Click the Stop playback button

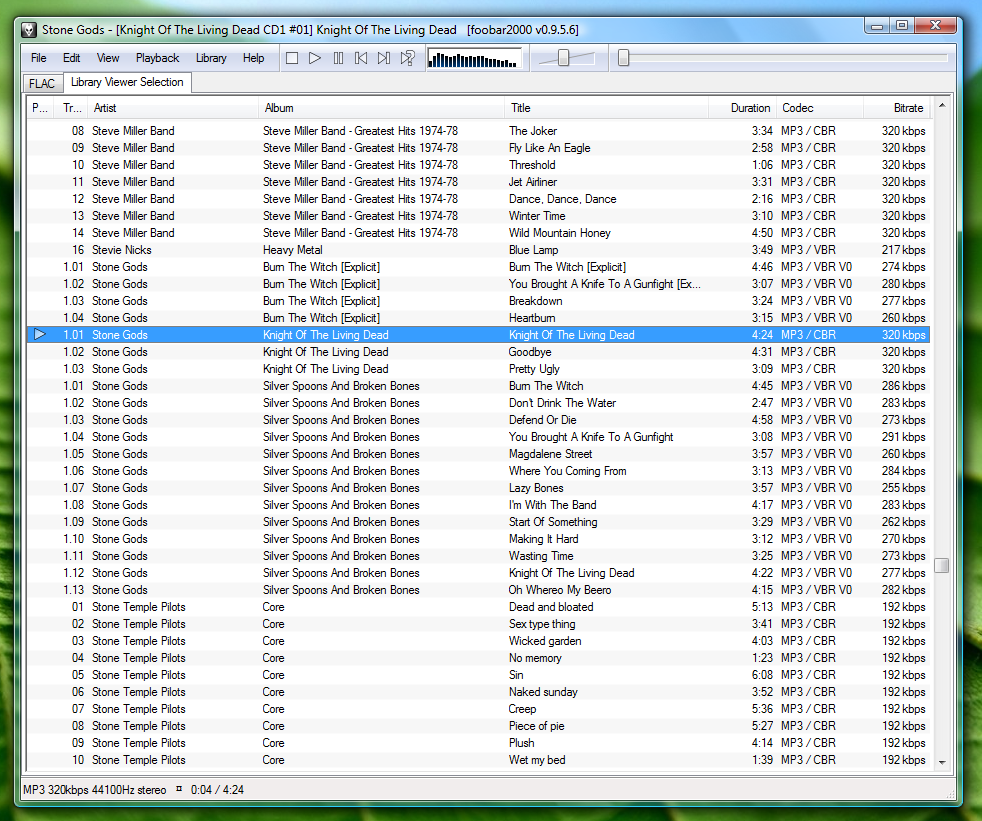[292, 58]
